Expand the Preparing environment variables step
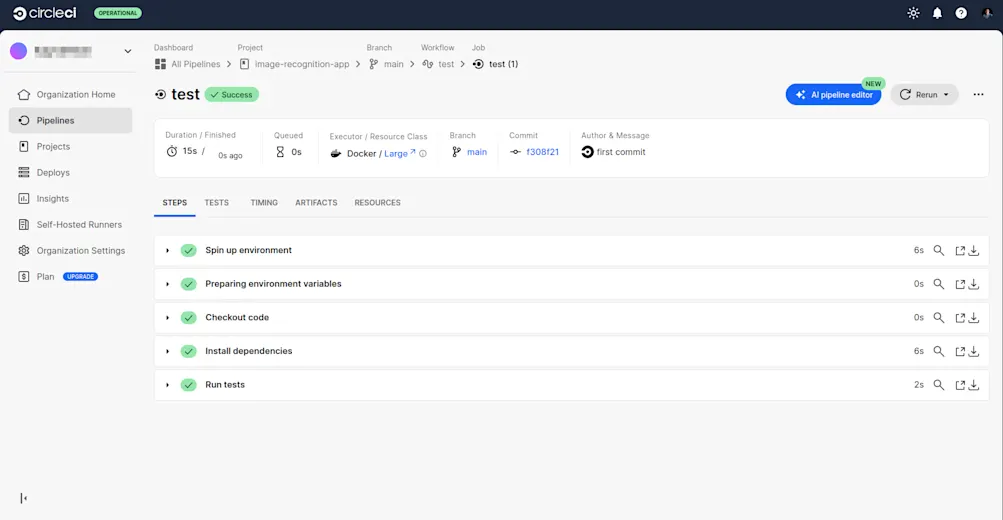The width and height of the screenshot is (1003, 520). pos(168,284)
